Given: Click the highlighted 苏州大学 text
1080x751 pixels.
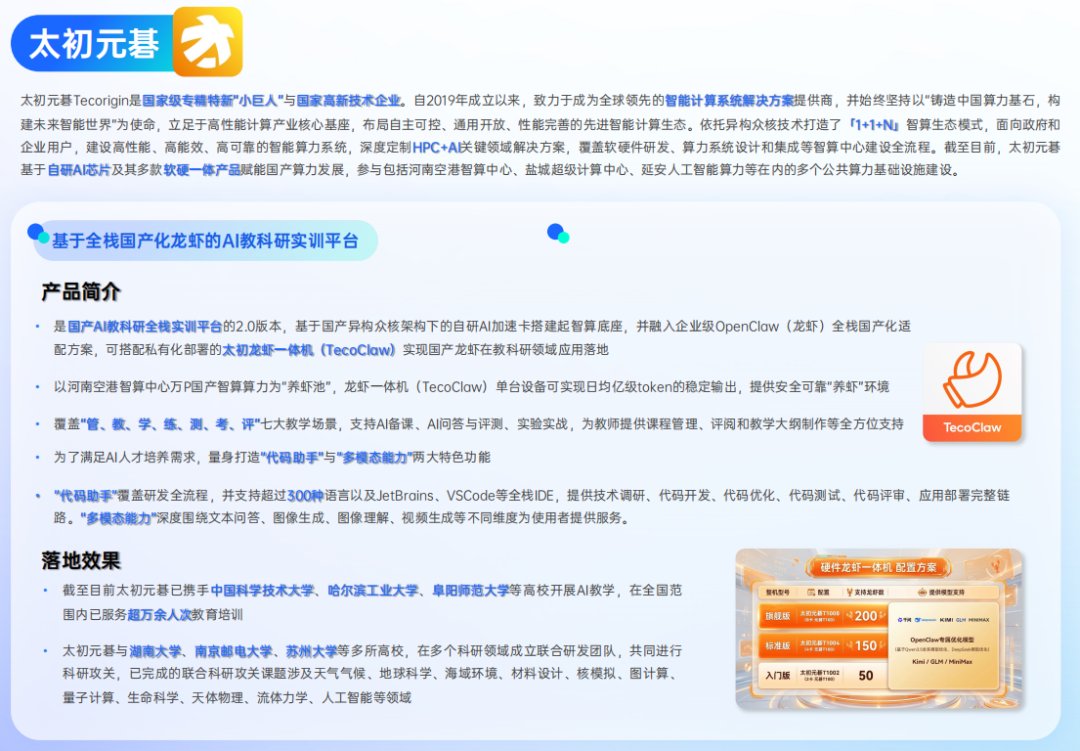Looking at the screenshot, I should 311,651.
